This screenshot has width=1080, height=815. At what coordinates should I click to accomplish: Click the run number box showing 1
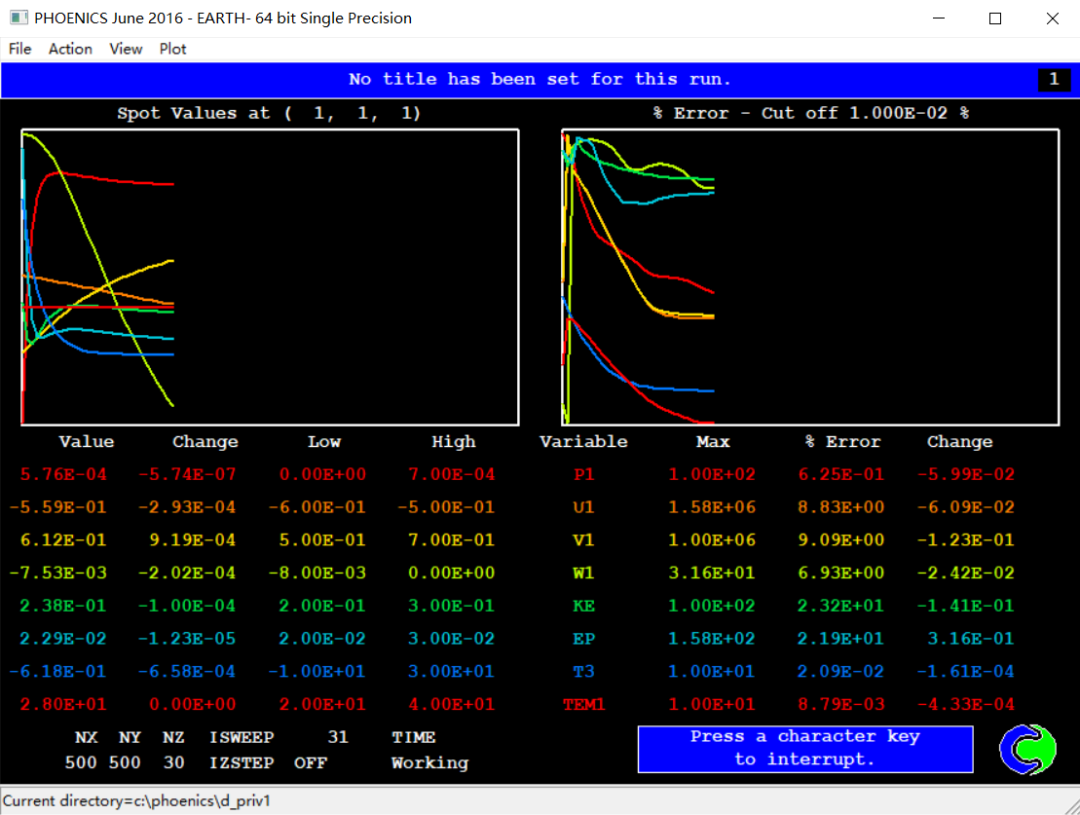1054,79
